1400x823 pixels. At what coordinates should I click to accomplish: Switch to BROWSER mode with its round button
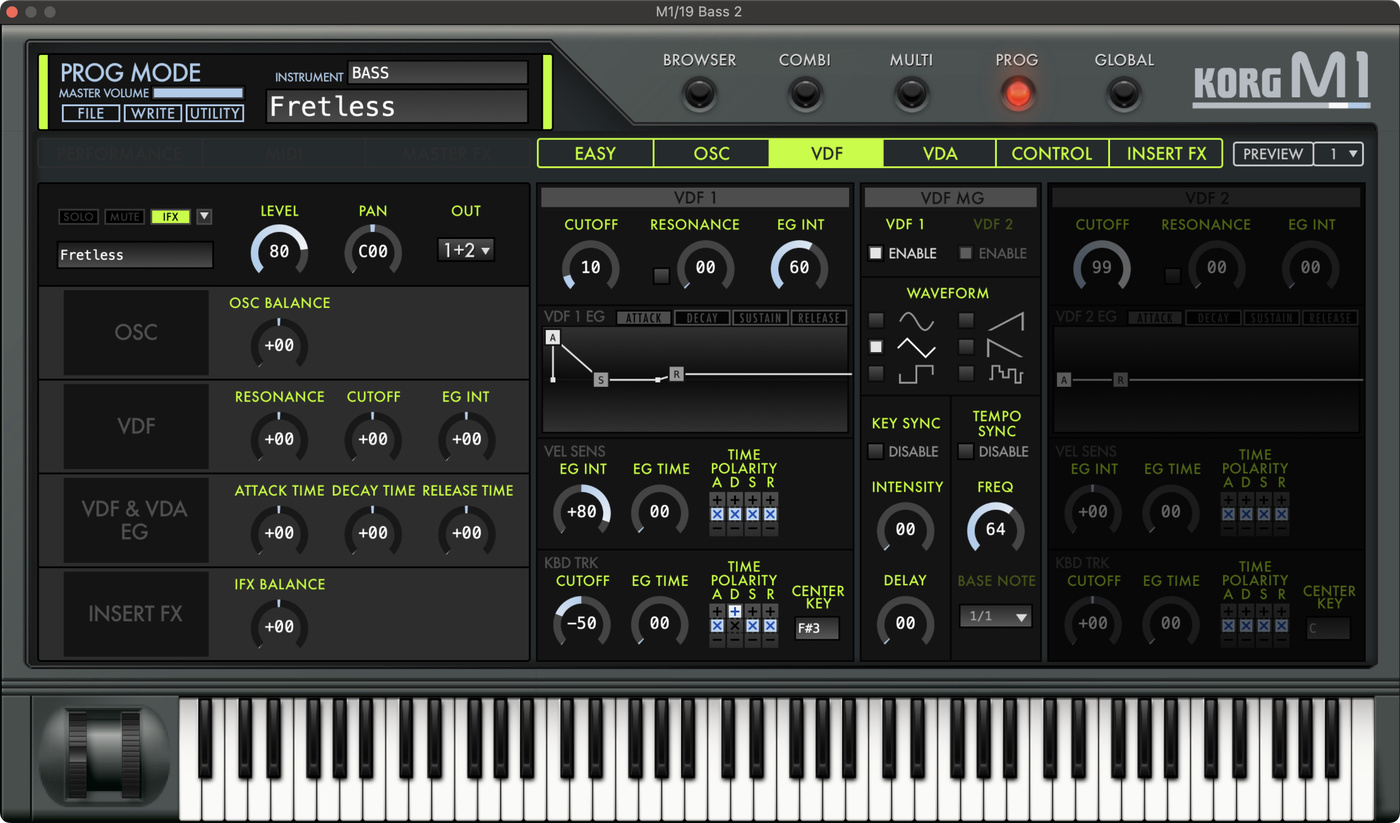[699, 94]
